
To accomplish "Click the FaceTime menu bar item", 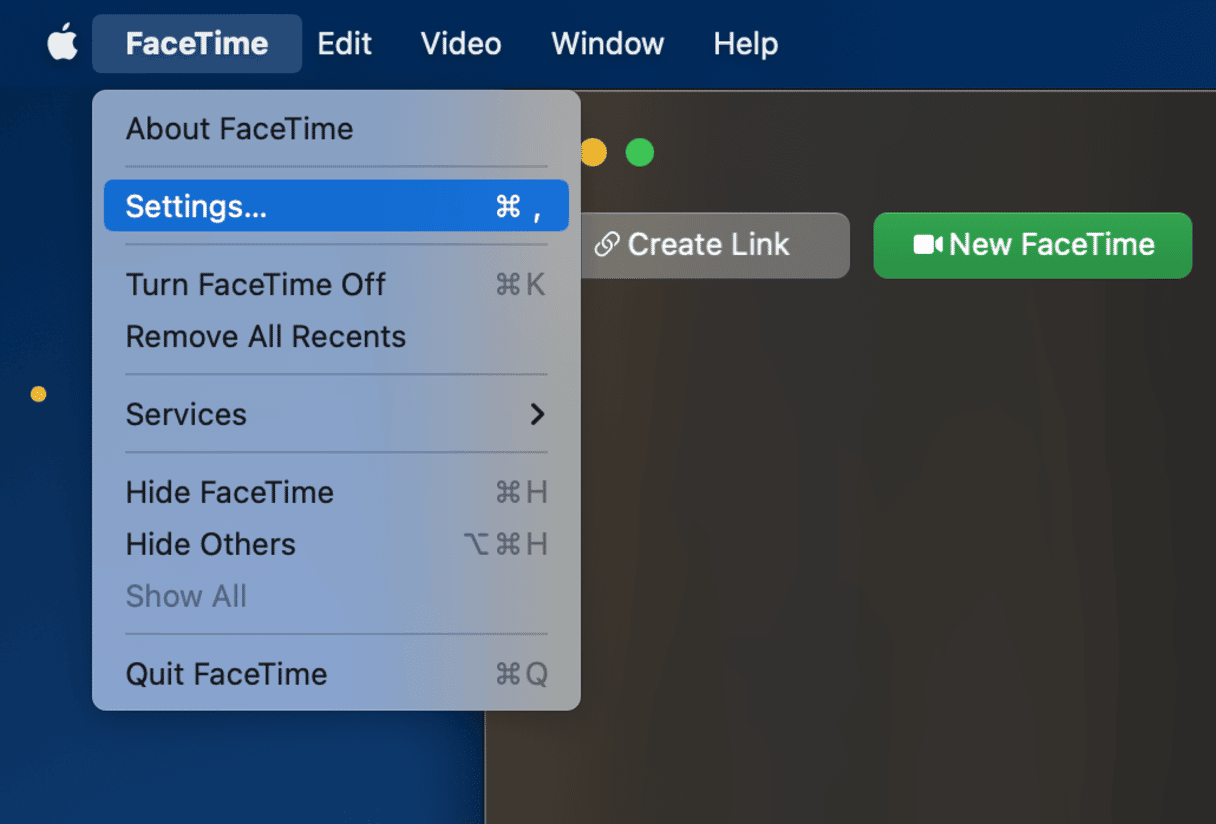I will coord(197,44).
